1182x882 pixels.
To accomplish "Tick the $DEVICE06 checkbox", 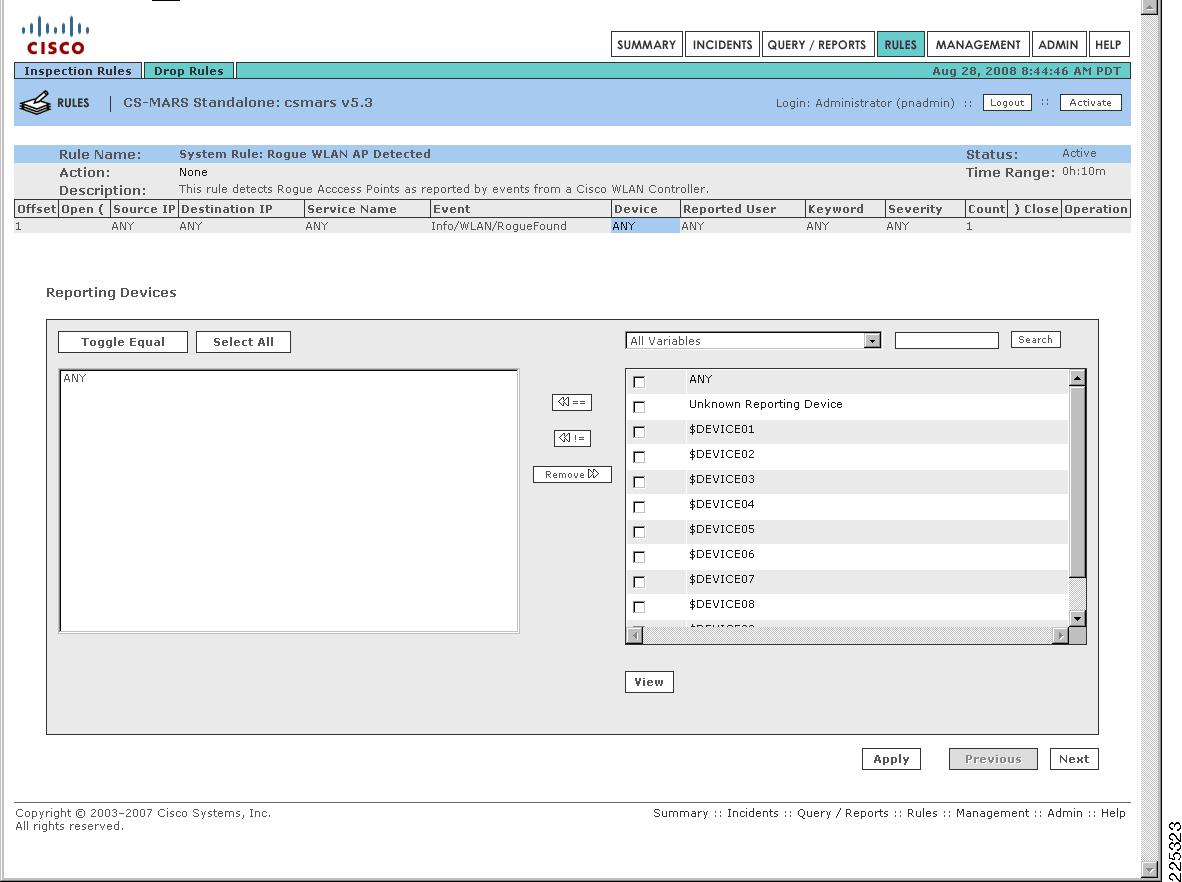I will (639, 557).
